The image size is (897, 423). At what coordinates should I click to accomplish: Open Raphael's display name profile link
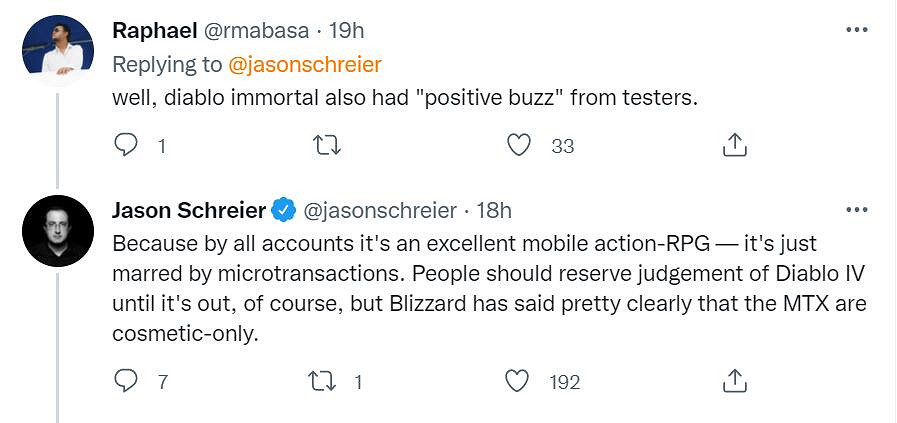click(154, 31)
